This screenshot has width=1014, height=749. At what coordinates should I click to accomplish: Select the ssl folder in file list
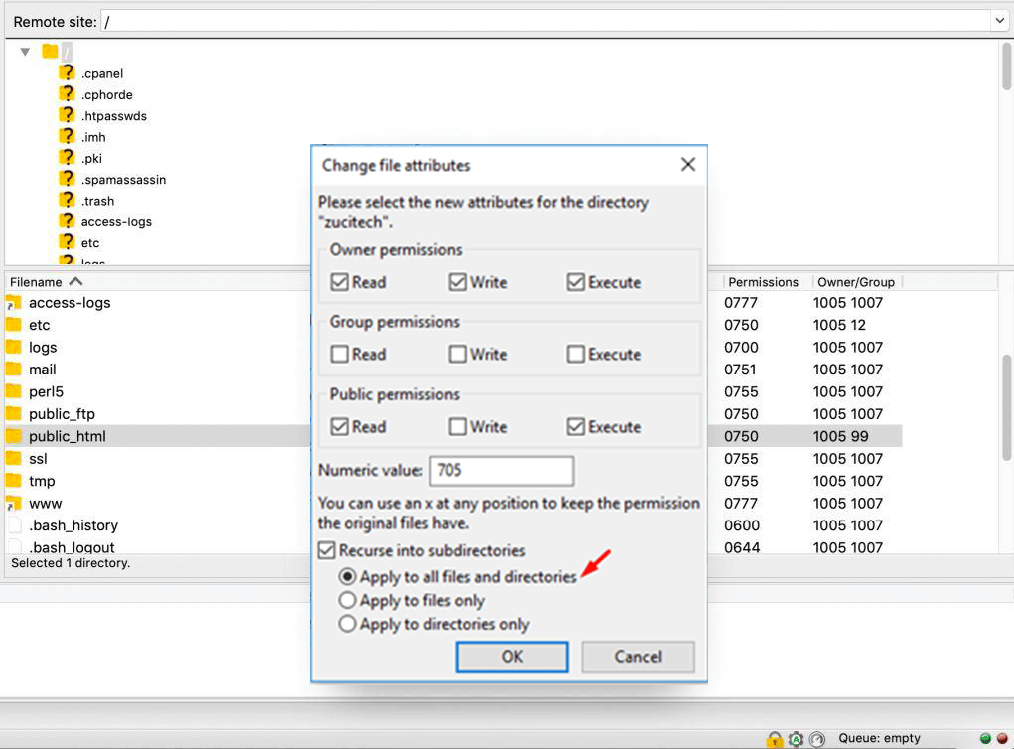click(38, 459)
